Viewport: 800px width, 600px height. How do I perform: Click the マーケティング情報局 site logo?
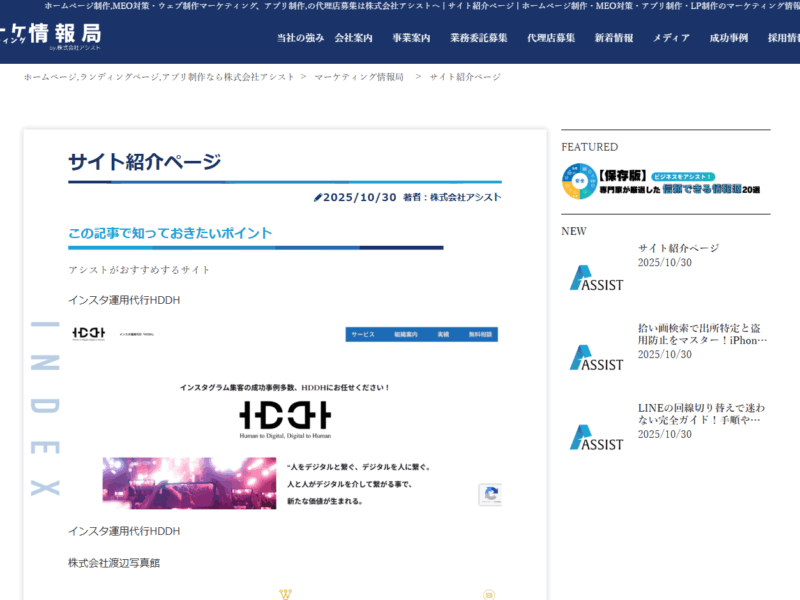pyautogui.click(x=50, y=37)
